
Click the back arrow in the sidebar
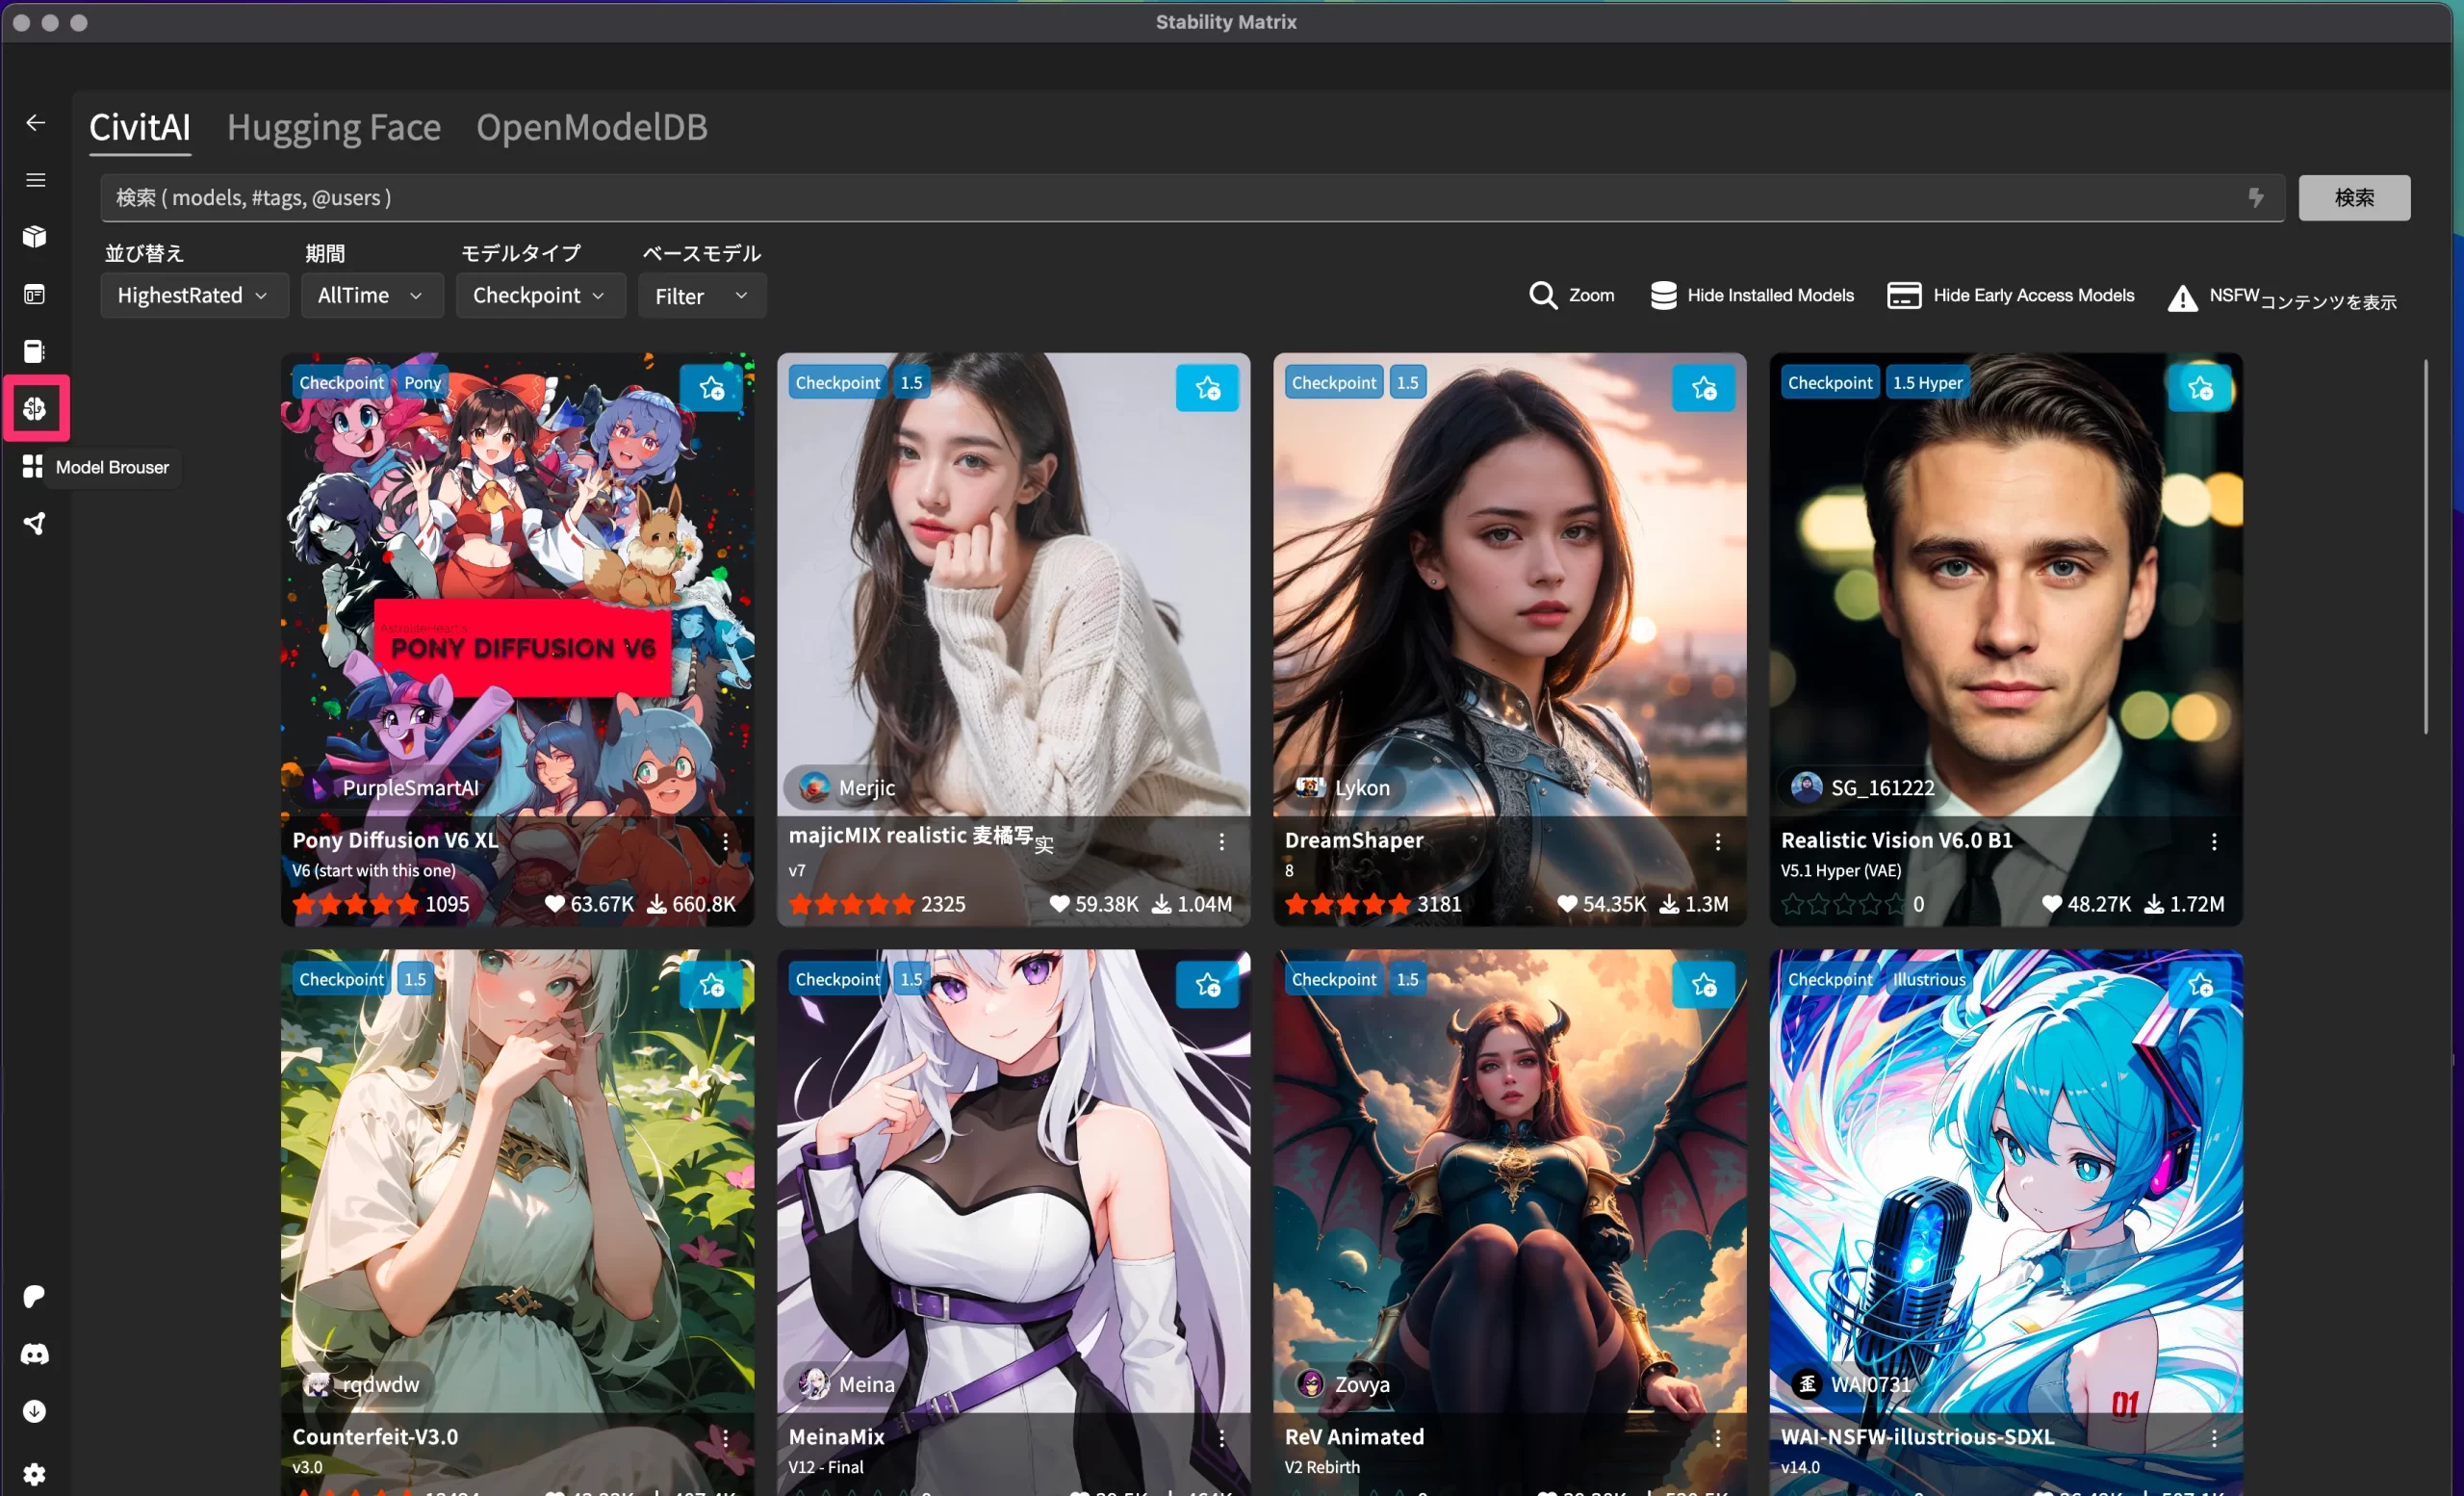[35, 122]
